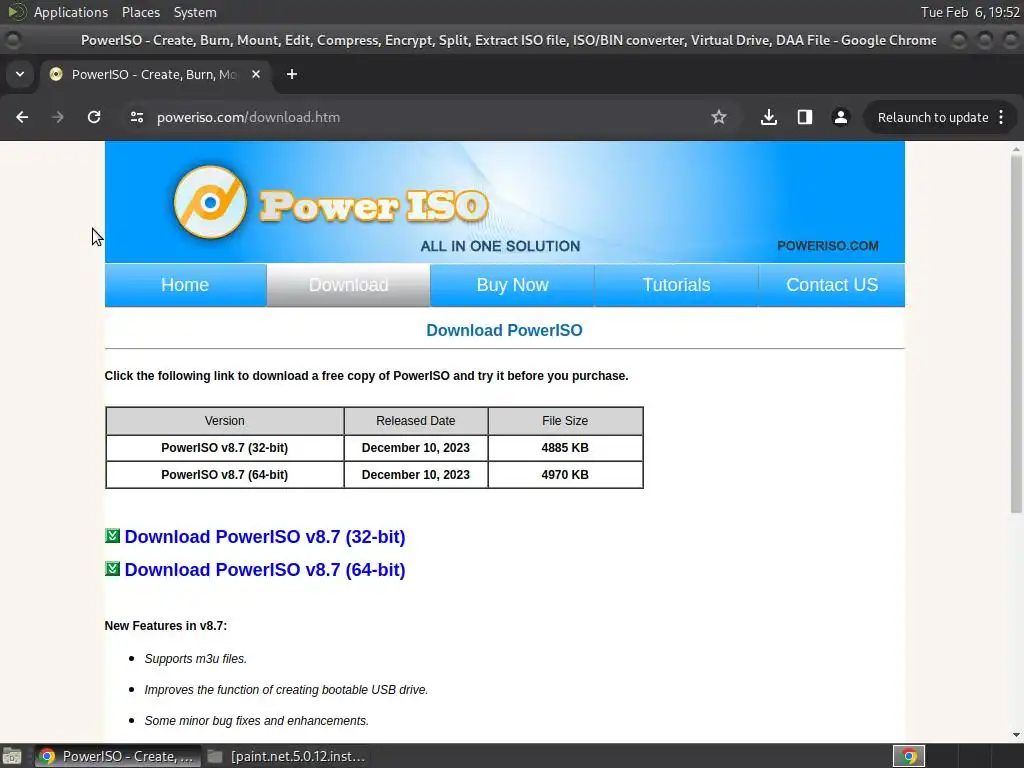
Task: Click Chrome icon in bottom-right workspace switcher
Action: (x=908, y=756)
